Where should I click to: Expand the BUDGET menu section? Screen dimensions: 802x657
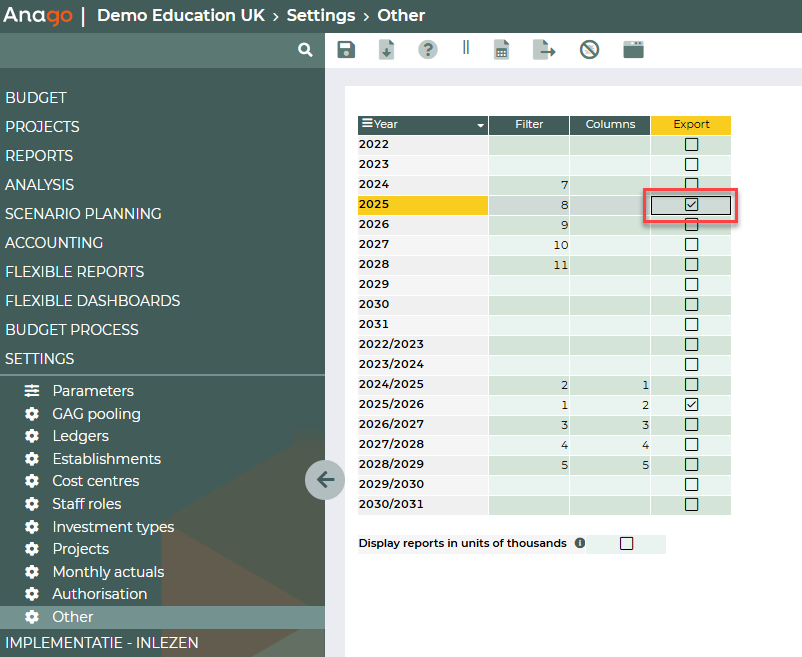click(x=36, y=98)
